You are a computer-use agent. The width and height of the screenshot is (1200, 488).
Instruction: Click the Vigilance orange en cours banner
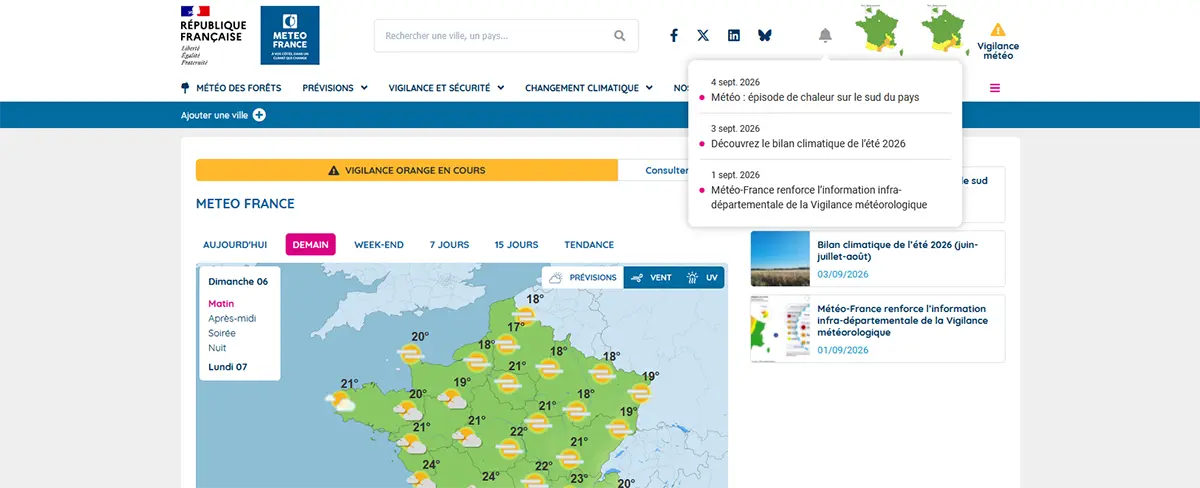click(x=407, y=170)
